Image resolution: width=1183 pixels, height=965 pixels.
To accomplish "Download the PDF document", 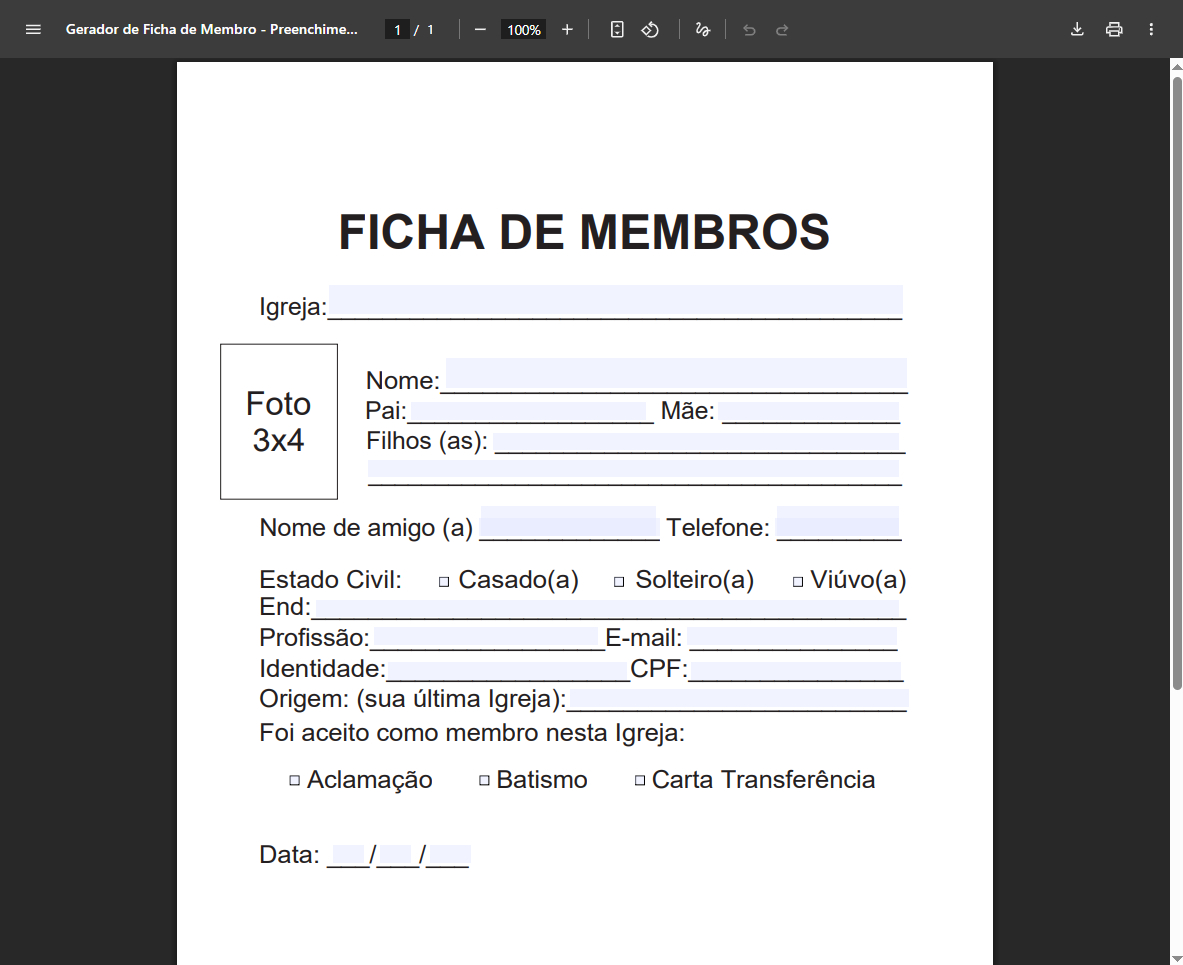I will click(1076, 29).
